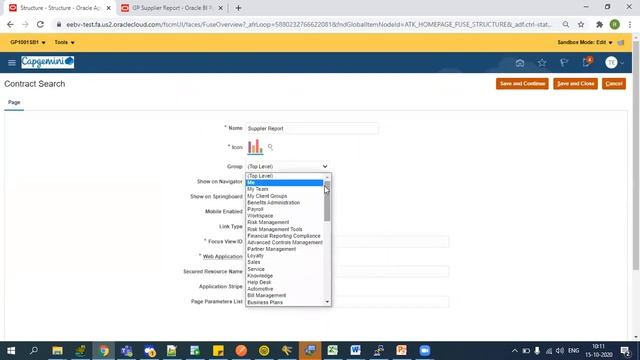This screenshot has height=360, width=640.
Task: Click the dropdown list scrollbar thumb
Action: tap(327, 201)
